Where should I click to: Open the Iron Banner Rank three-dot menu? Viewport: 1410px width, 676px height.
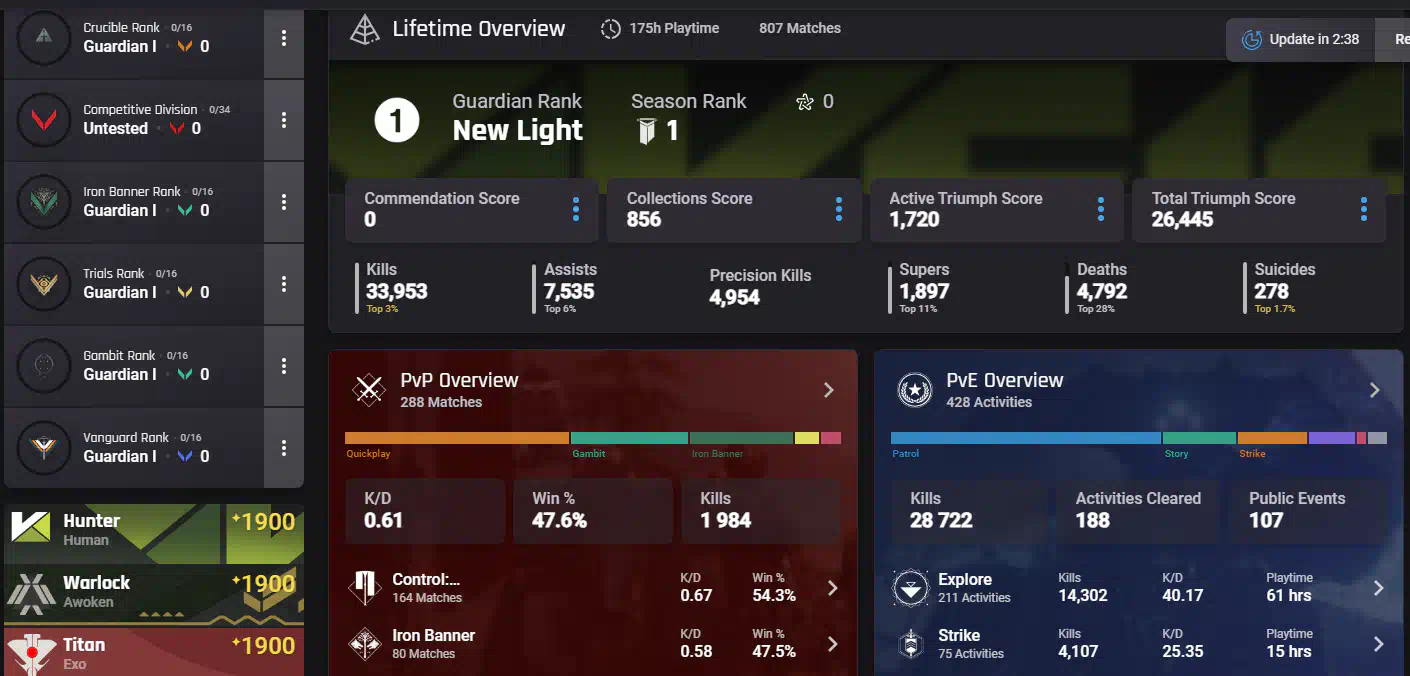tap(284, 202)
